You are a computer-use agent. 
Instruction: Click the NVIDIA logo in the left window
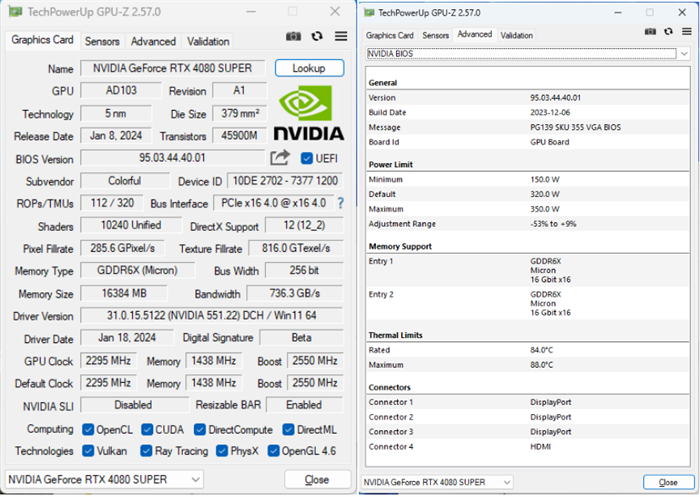308,113
